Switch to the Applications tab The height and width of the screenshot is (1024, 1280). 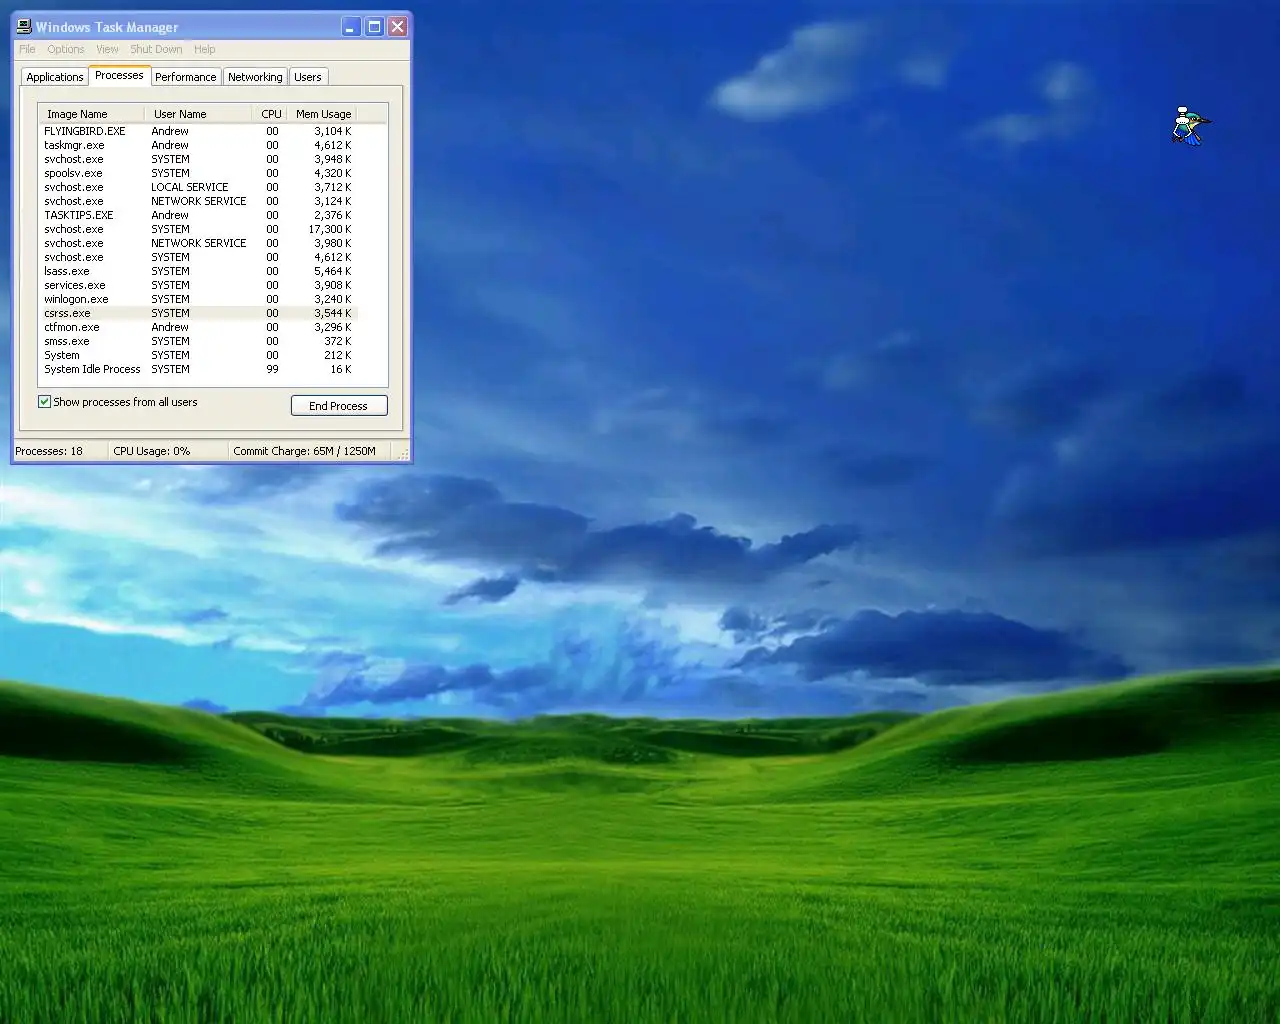(x=55, y=77)
